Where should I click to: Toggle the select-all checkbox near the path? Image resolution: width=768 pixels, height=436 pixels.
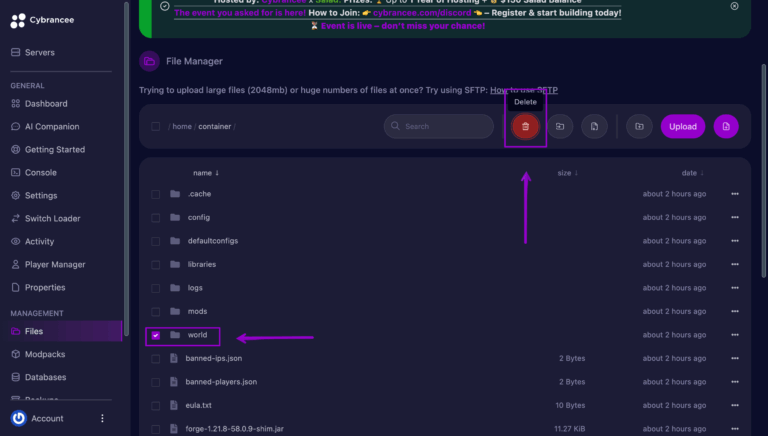pos(155,126)
